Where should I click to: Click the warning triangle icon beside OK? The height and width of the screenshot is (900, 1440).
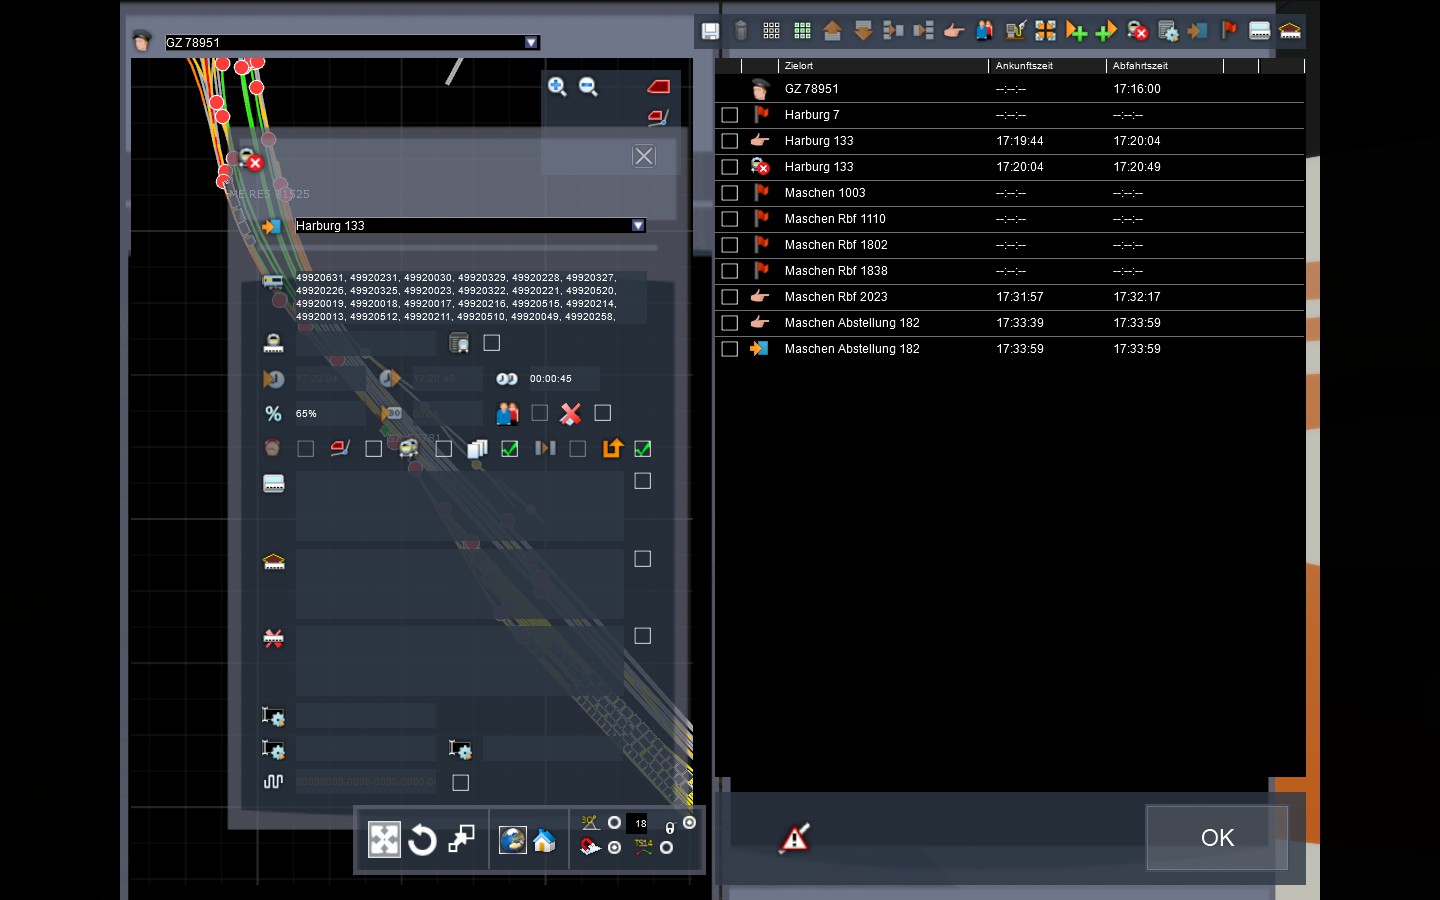point(795,838)
